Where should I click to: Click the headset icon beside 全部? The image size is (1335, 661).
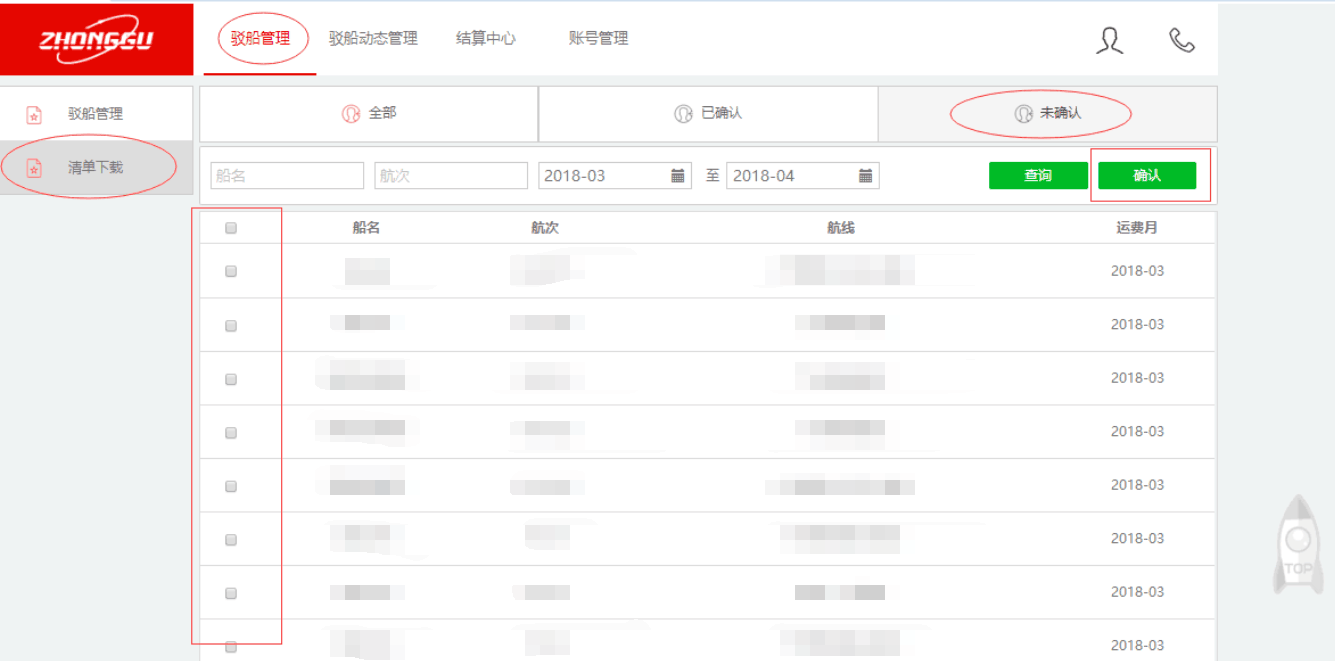351,114
